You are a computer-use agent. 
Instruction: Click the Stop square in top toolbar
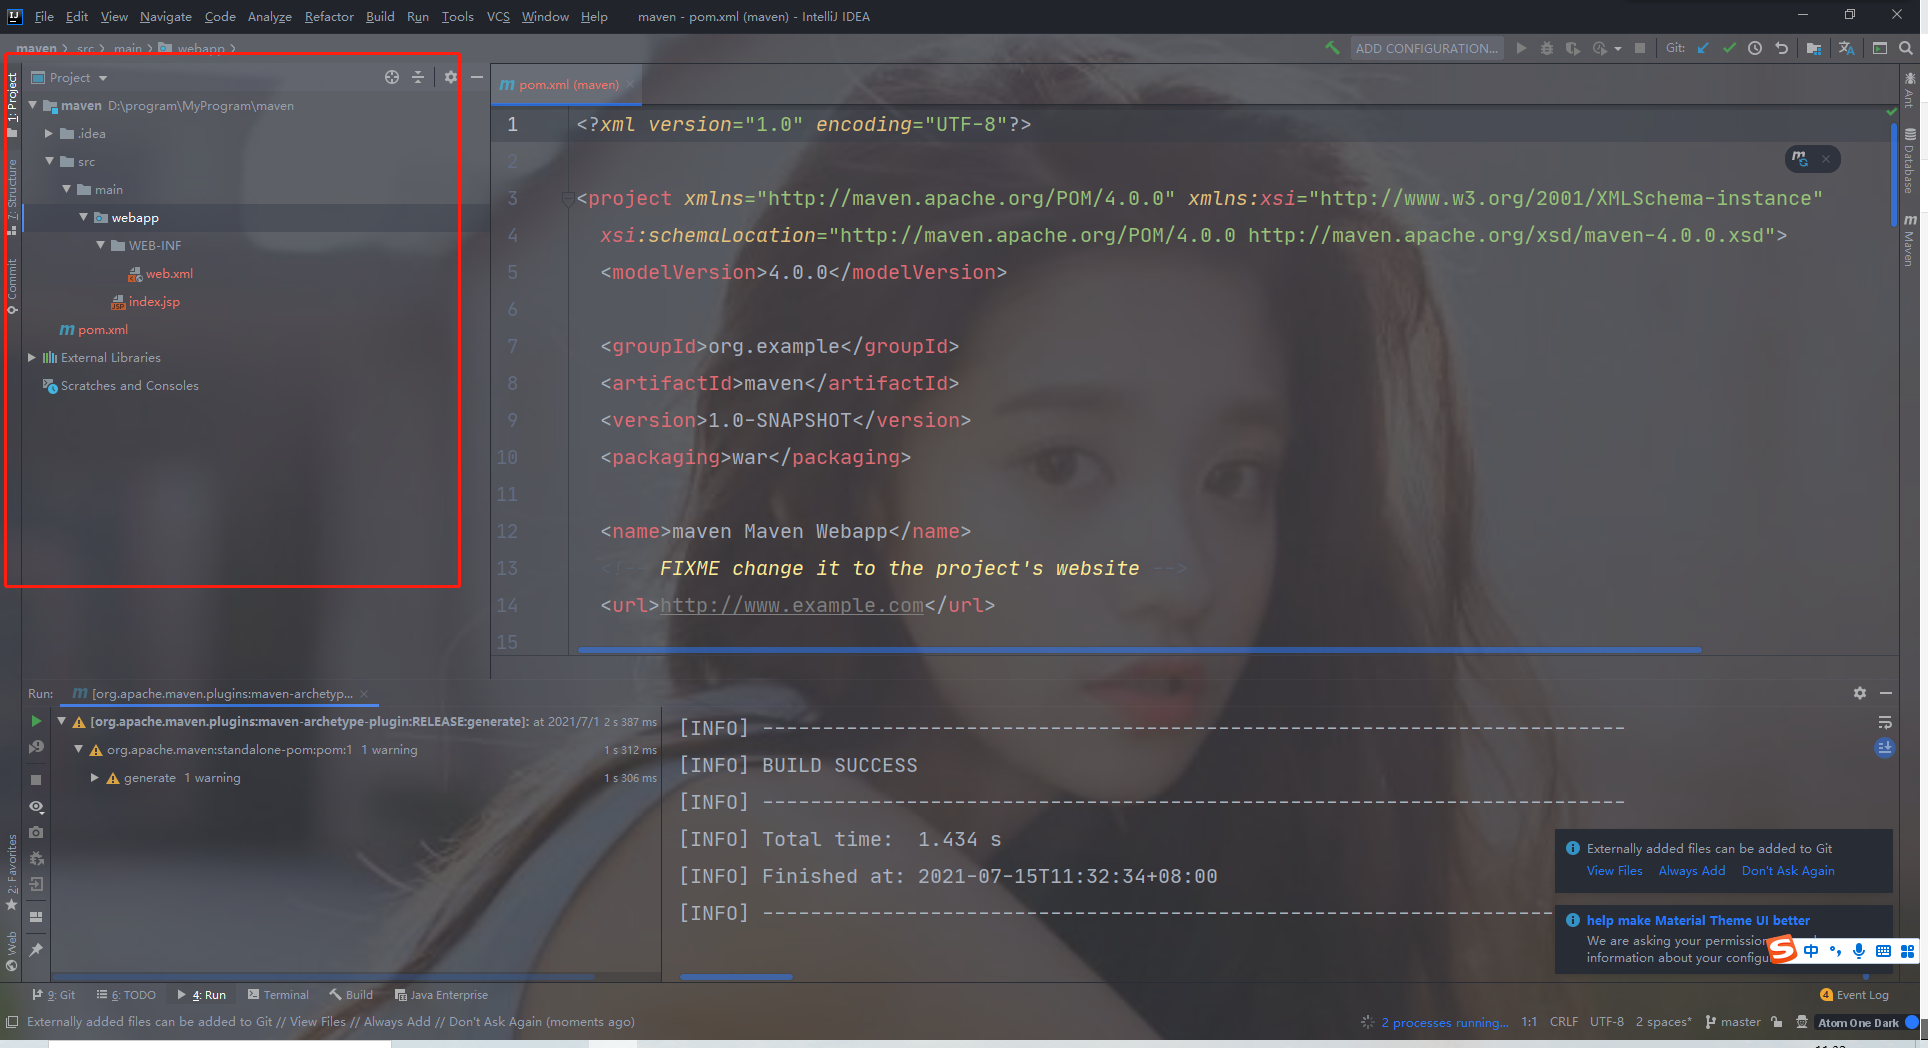click(1640, 48)
